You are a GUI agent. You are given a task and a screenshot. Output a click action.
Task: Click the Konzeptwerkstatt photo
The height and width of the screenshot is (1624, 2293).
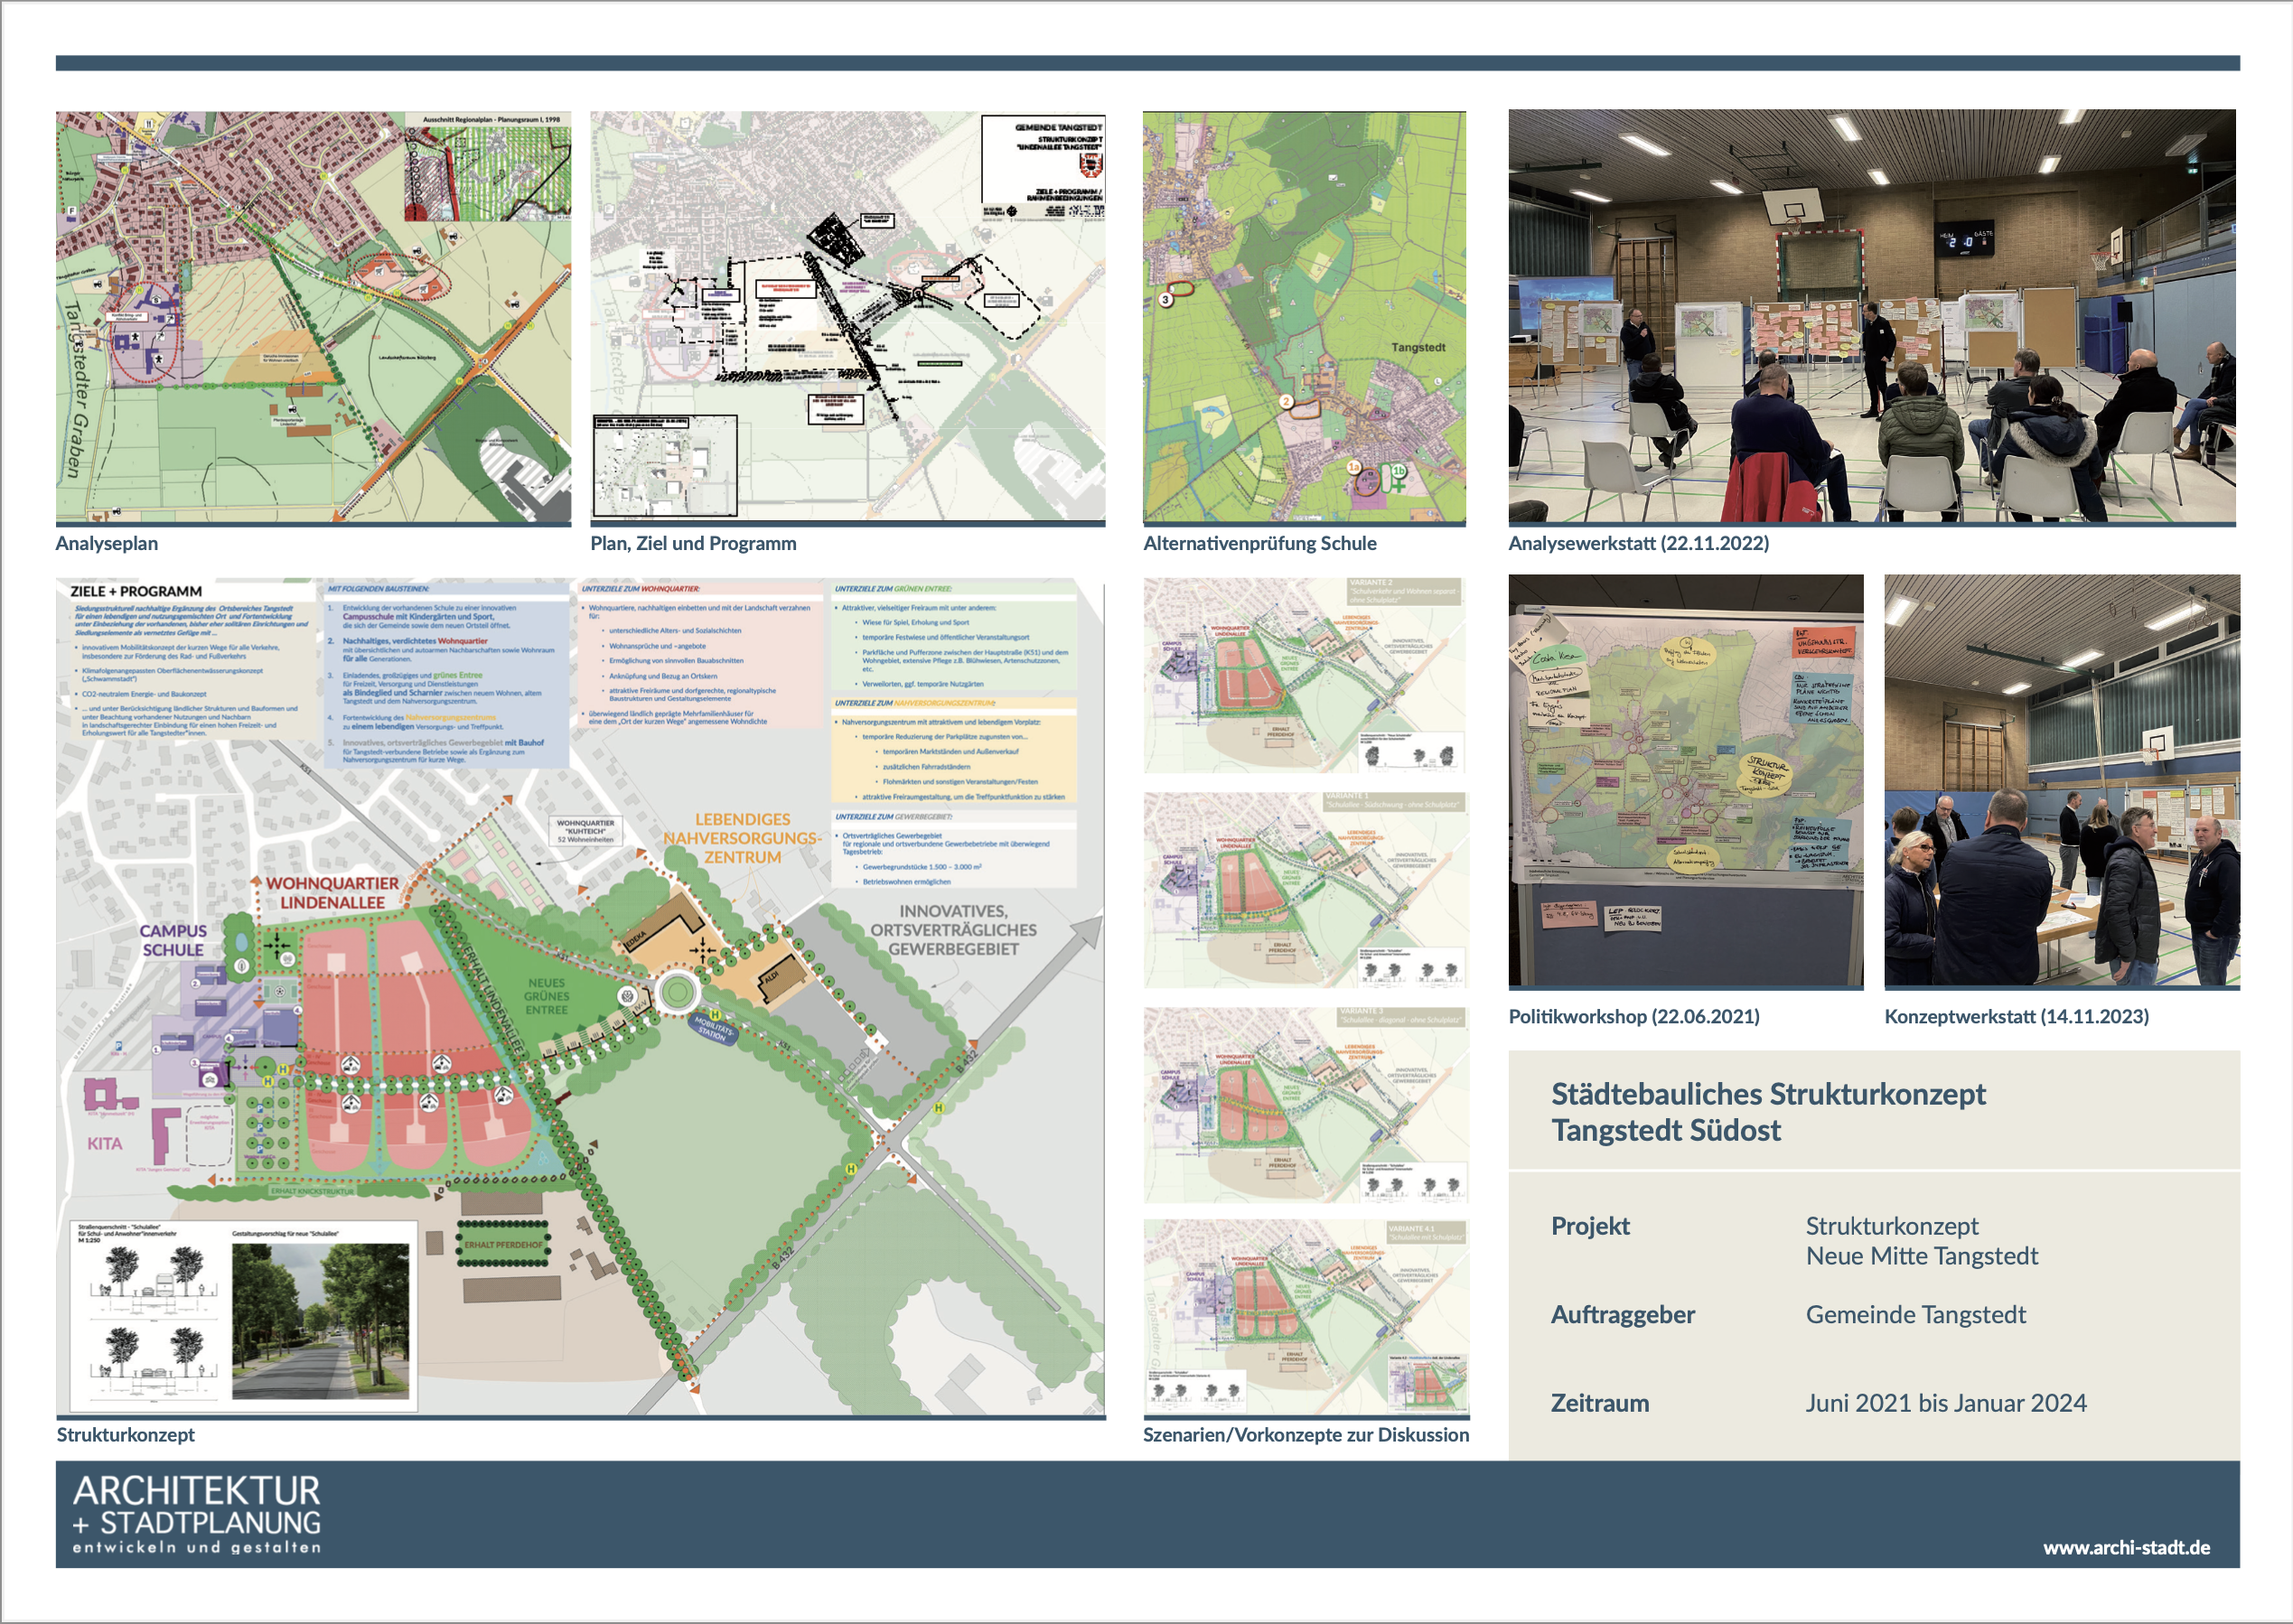[x=2061, y=781]
